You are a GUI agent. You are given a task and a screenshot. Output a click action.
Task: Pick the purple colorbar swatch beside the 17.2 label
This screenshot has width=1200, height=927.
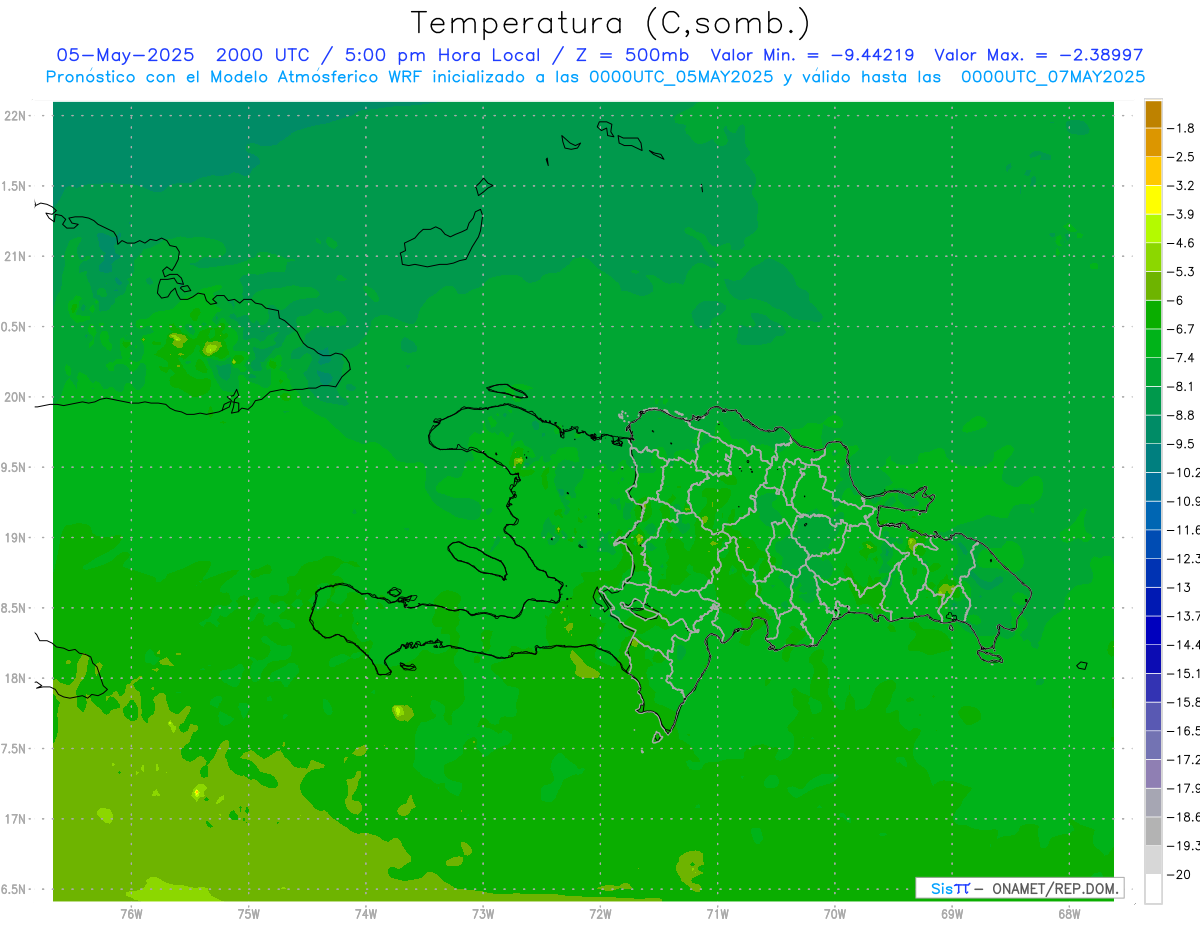[1153, 774]
